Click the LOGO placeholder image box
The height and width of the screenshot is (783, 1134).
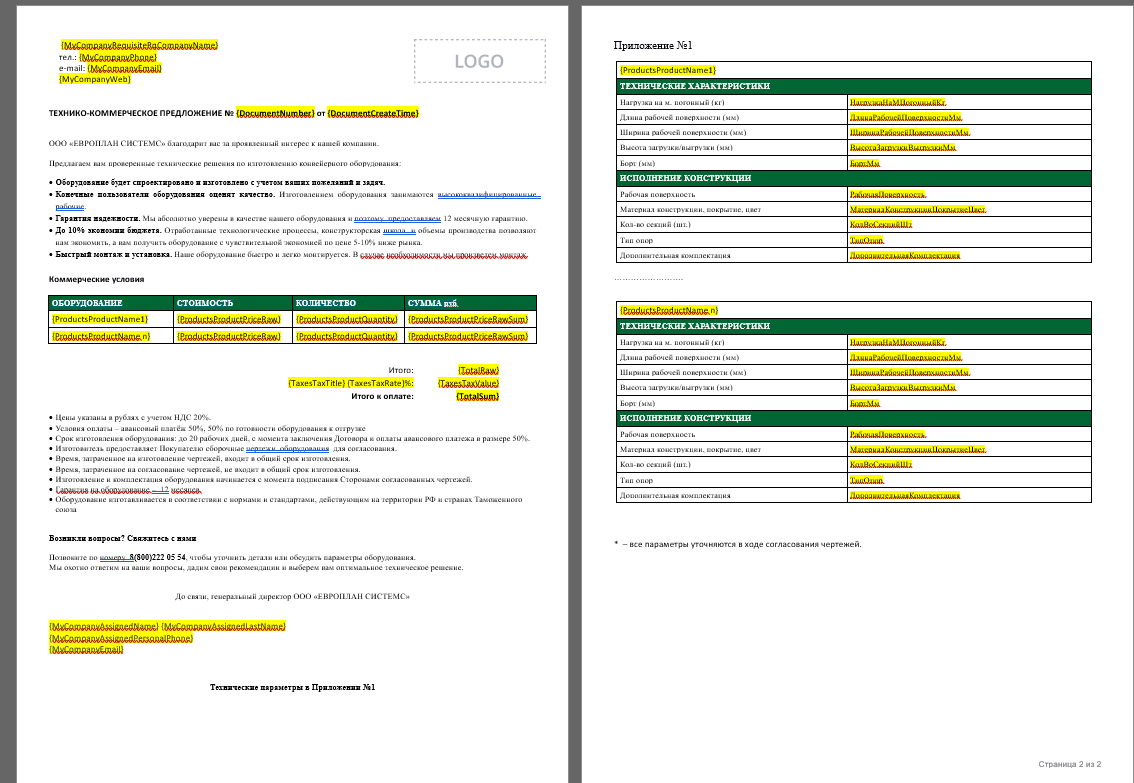click(480, 61)
